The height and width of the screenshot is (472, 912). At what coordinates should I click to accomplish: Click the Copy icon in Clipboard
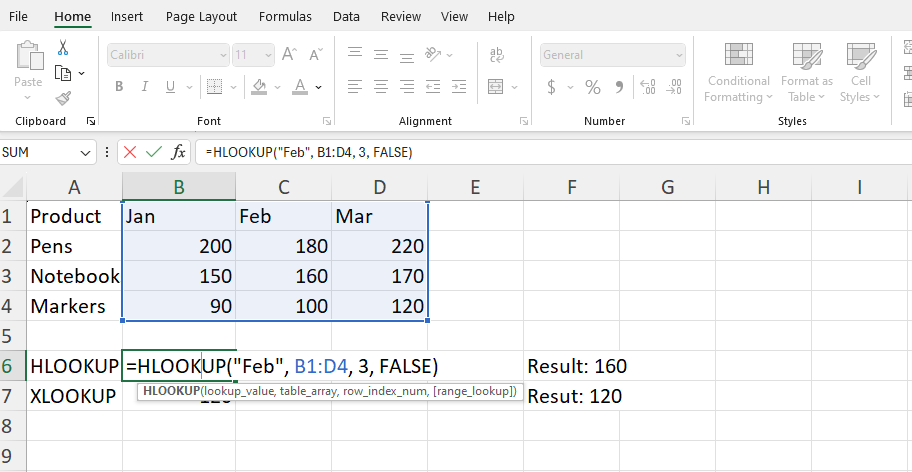click(63, 73)
